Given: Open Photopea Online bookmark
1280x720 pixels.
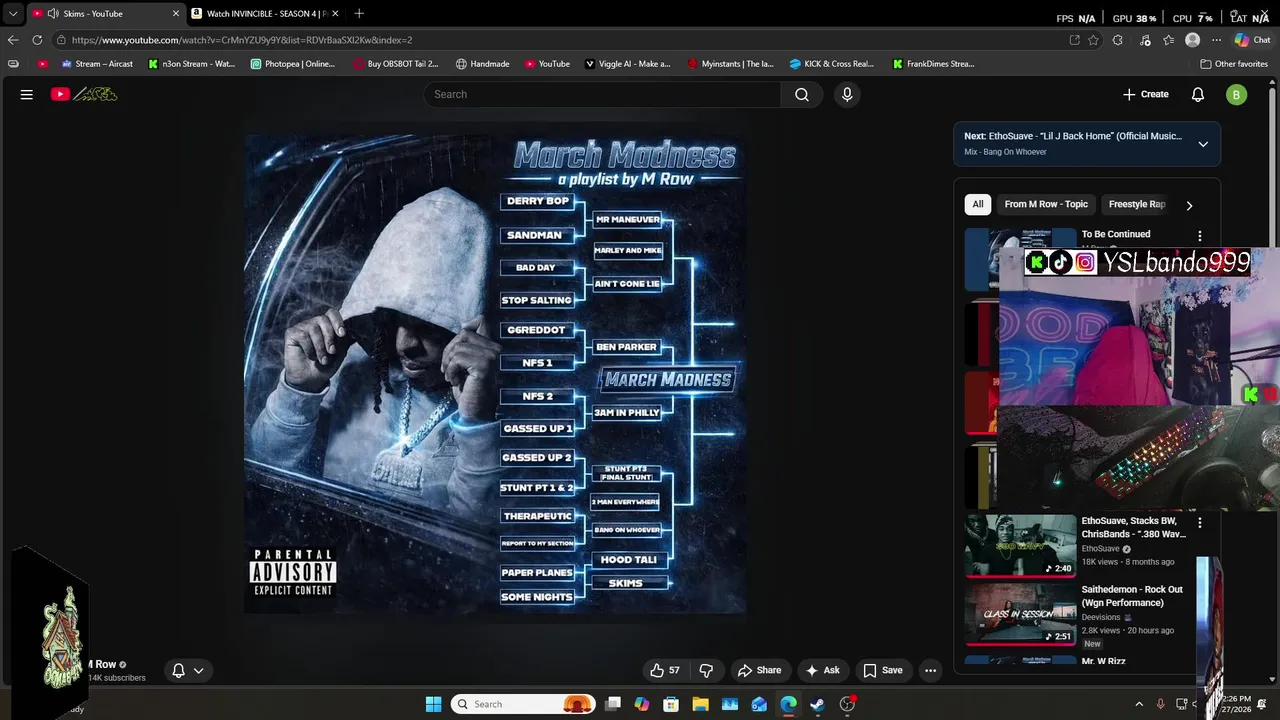Looking at the screenshot, I should point(293,64).
